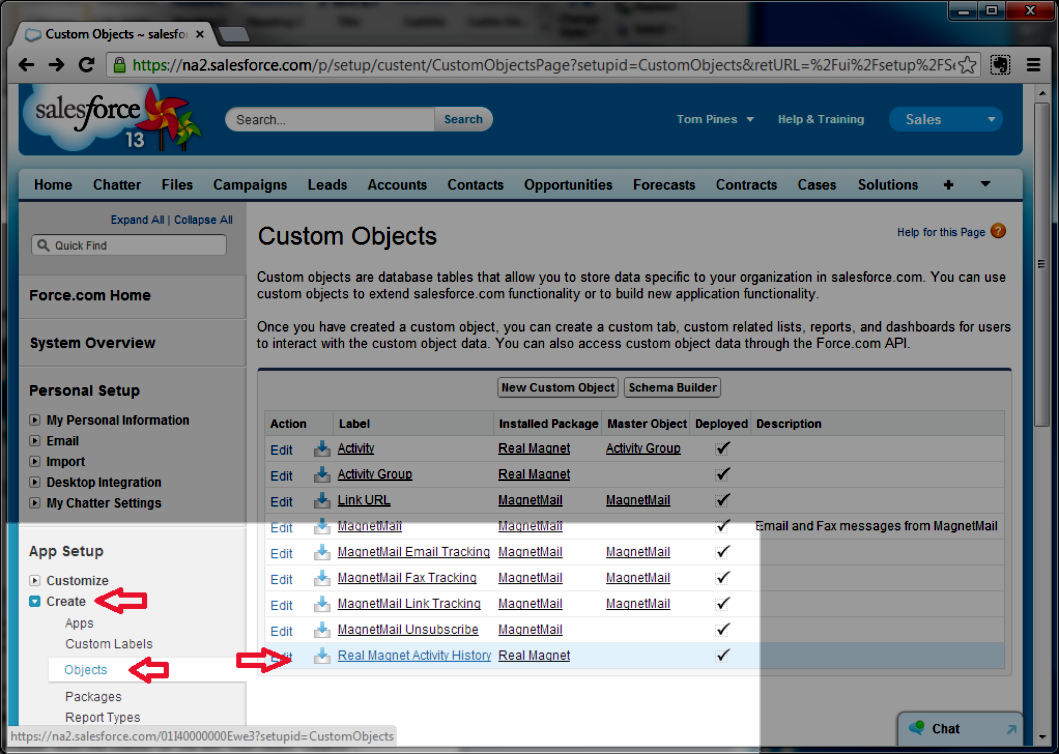Open the Real Magnet Activity History object
1059x754 pixels.
pyautogui.click(x=414, y=655)
